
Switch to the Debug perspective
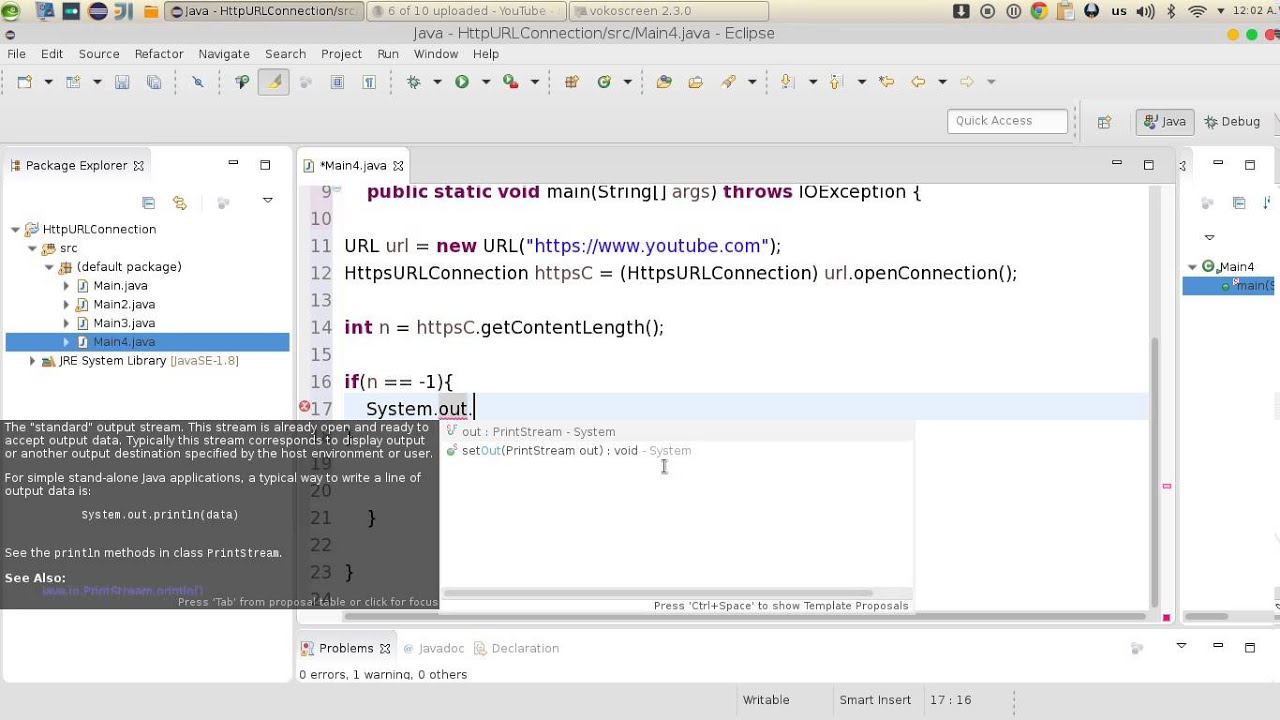coord(1231,121)
